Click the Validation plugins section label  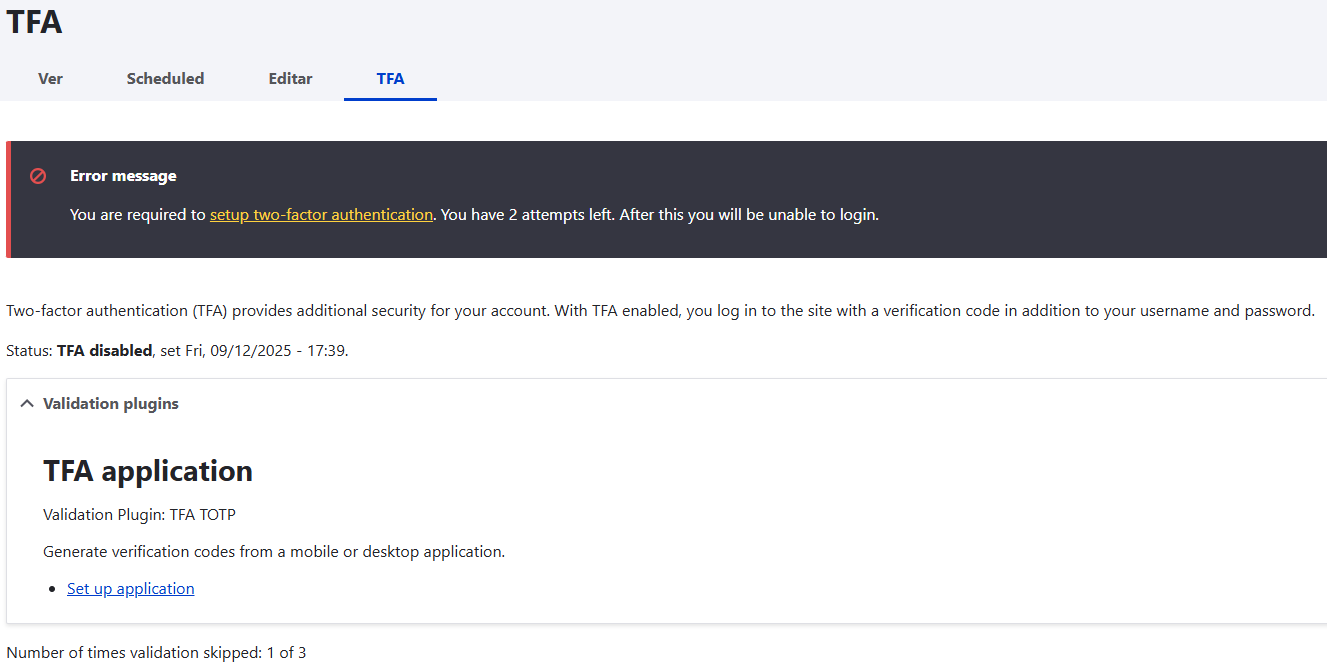pos(111,404)
